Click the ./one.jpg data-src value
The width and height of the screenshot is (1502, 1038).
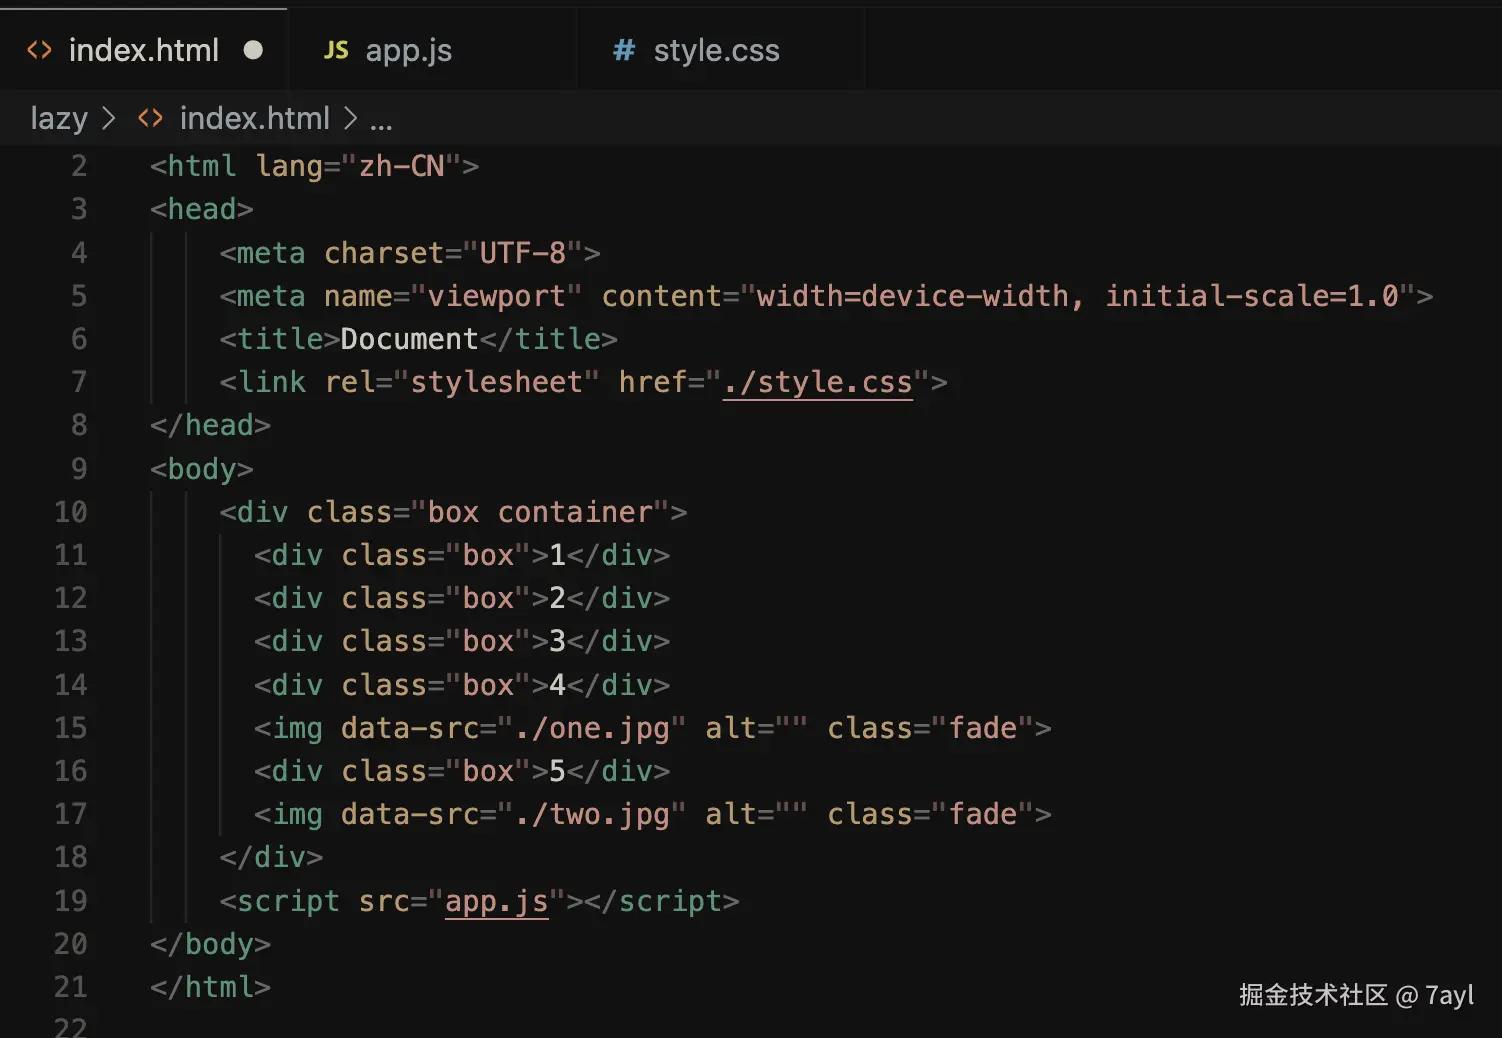pos(592,728)
